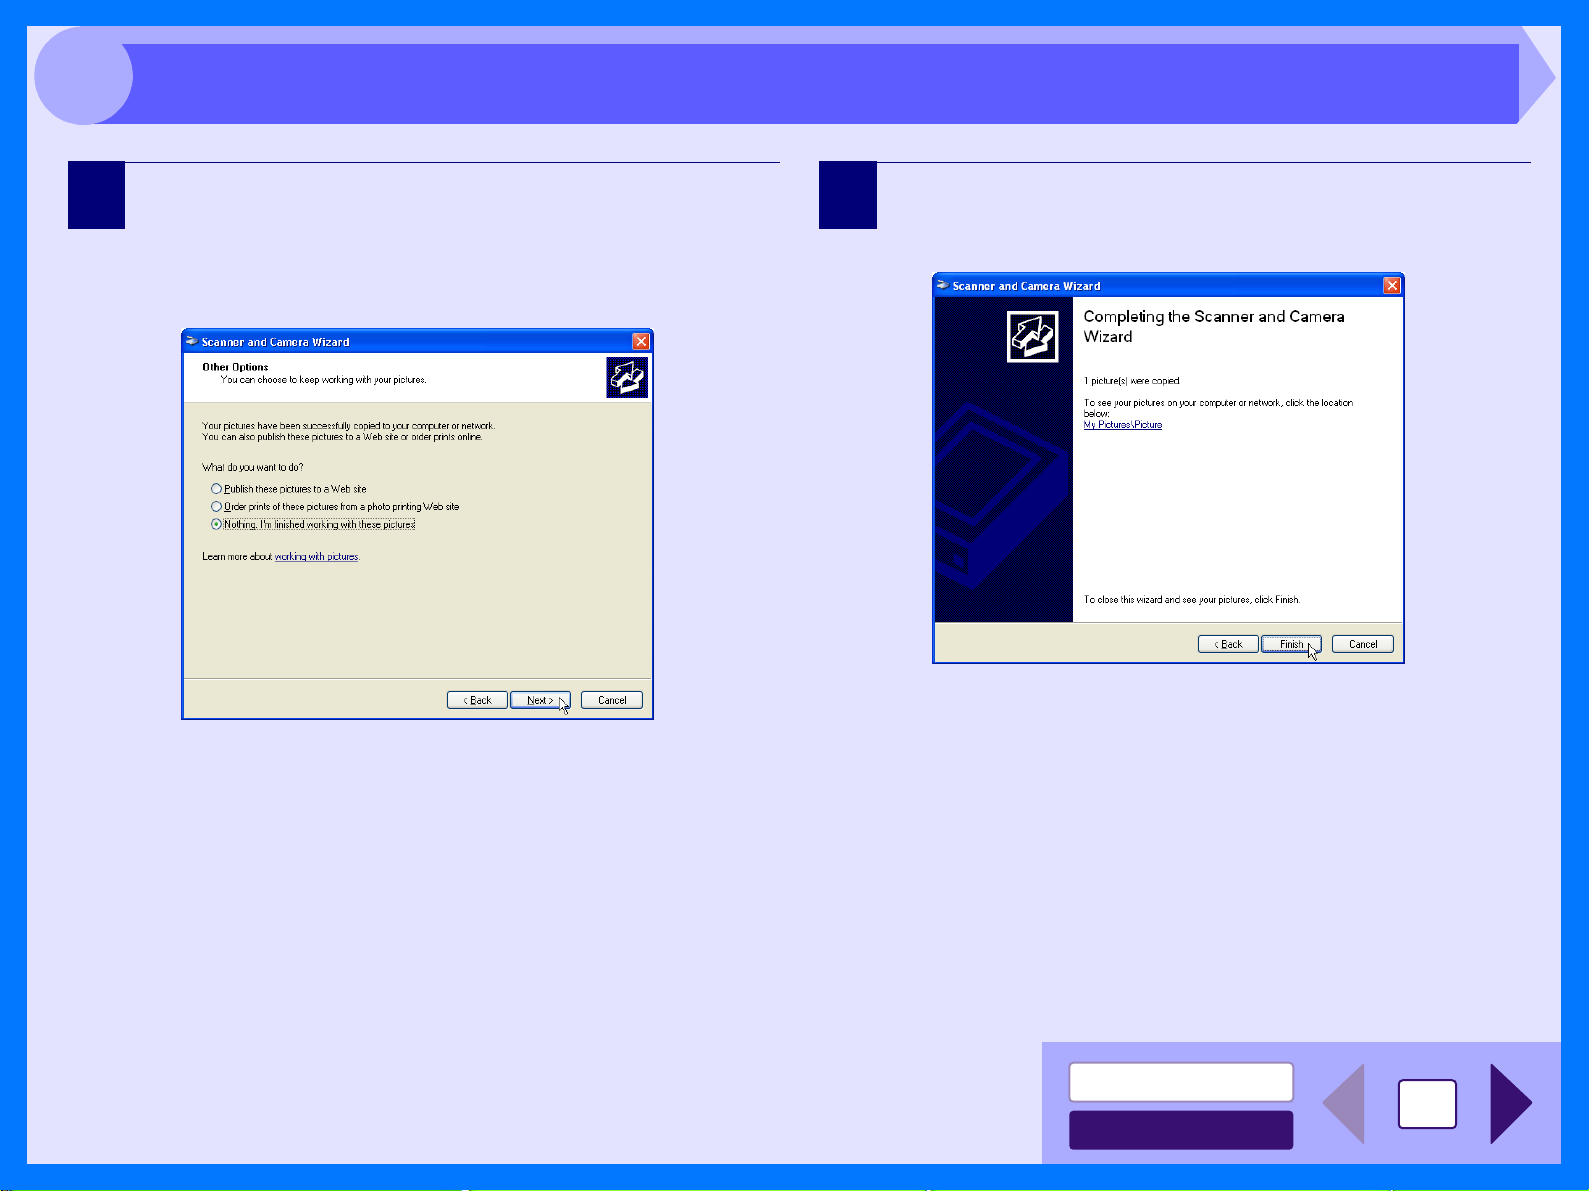Close the Completing wizard window
1589x1191 pixels.
1392,286
